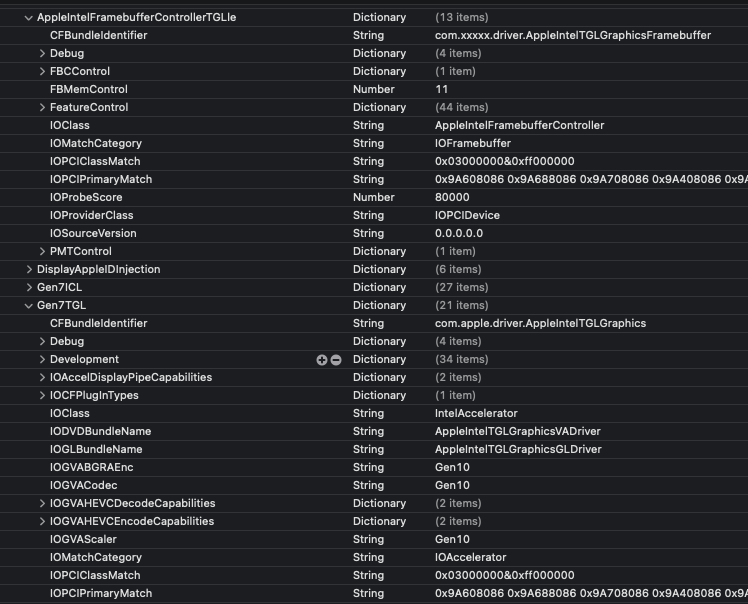The width and height of the screenshot is (748, 604).
Task: Expand the PMTControl dictionary
Action: pos(42,251)
